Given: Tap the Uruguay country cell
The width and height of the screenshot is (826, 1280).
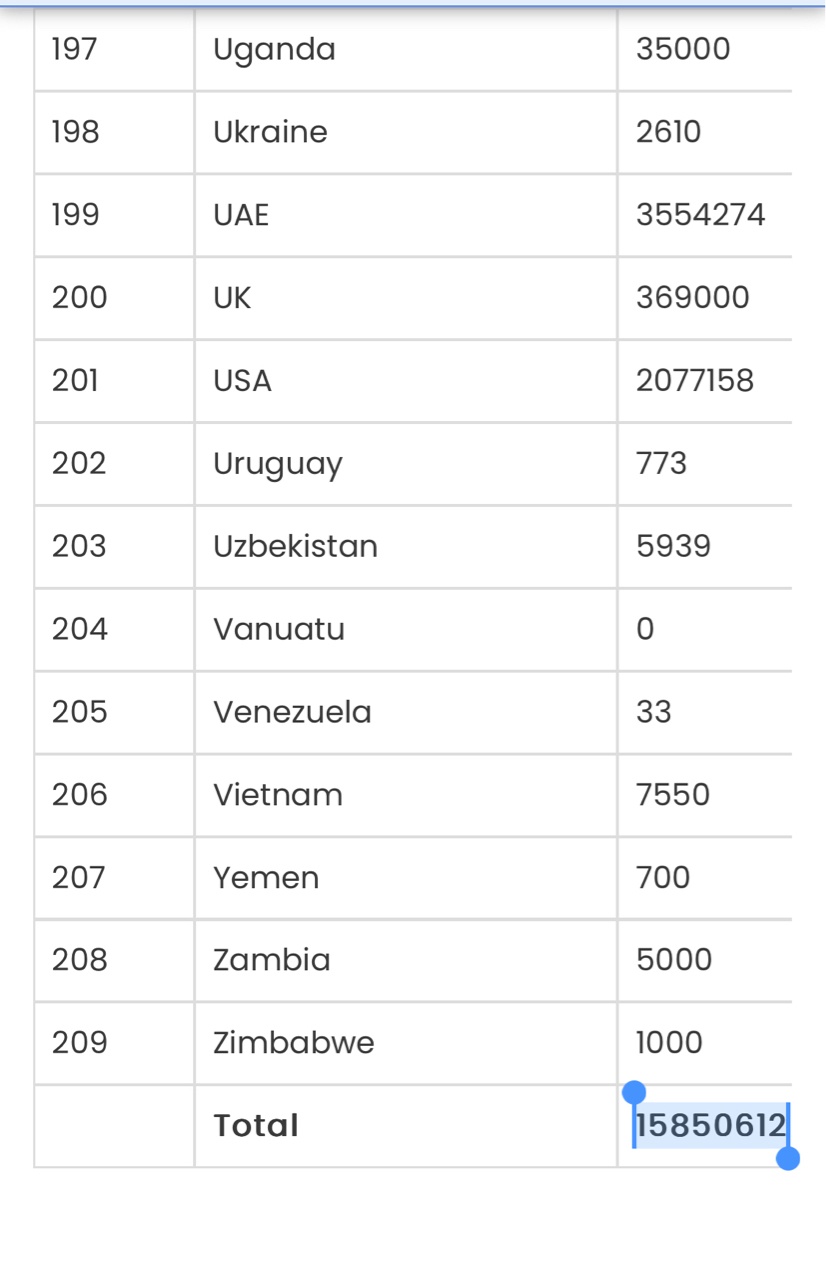Looking at the screenshot, I should pos(277,464).
